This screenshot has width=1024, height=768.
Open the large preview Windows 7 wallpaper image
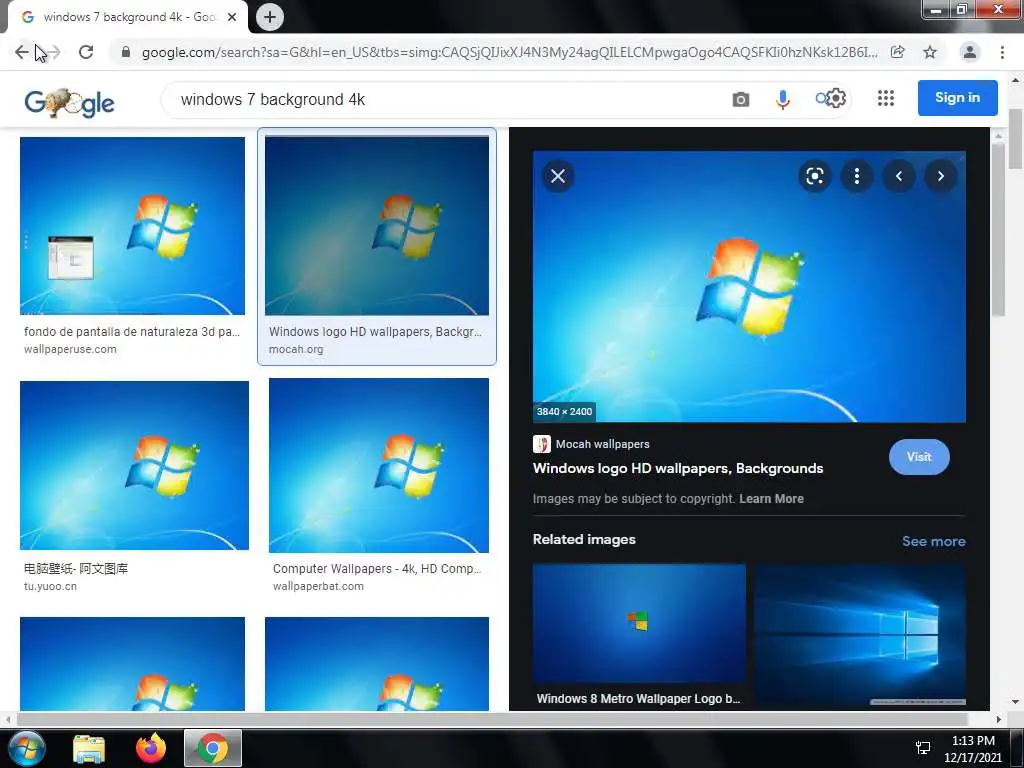point(749,287)
